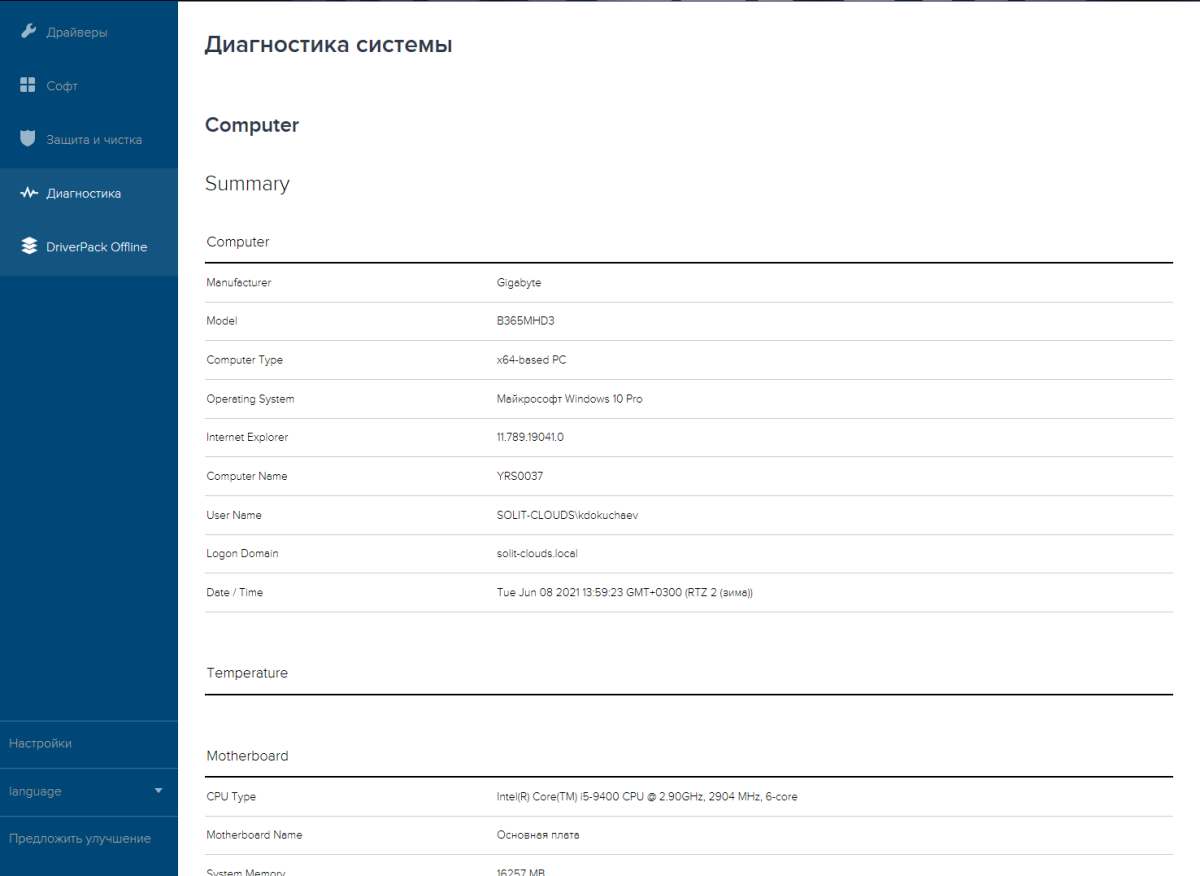Select Майкрософт Windows 10 Pro text
Image resolution: width=1200 pixels, height=876 pixels.
pos(570,399)
